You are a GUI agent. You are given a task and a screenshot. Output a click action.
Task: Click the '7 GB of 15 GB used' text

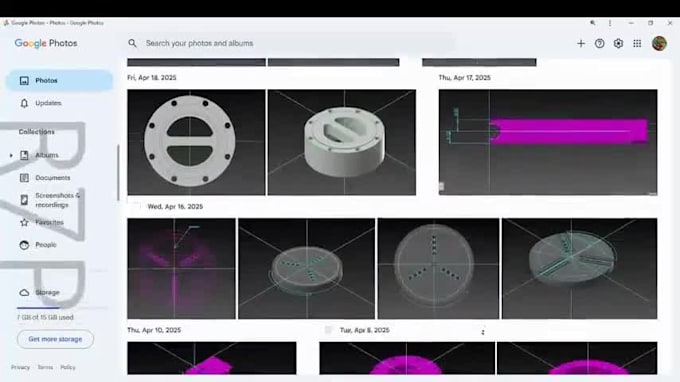45,317
